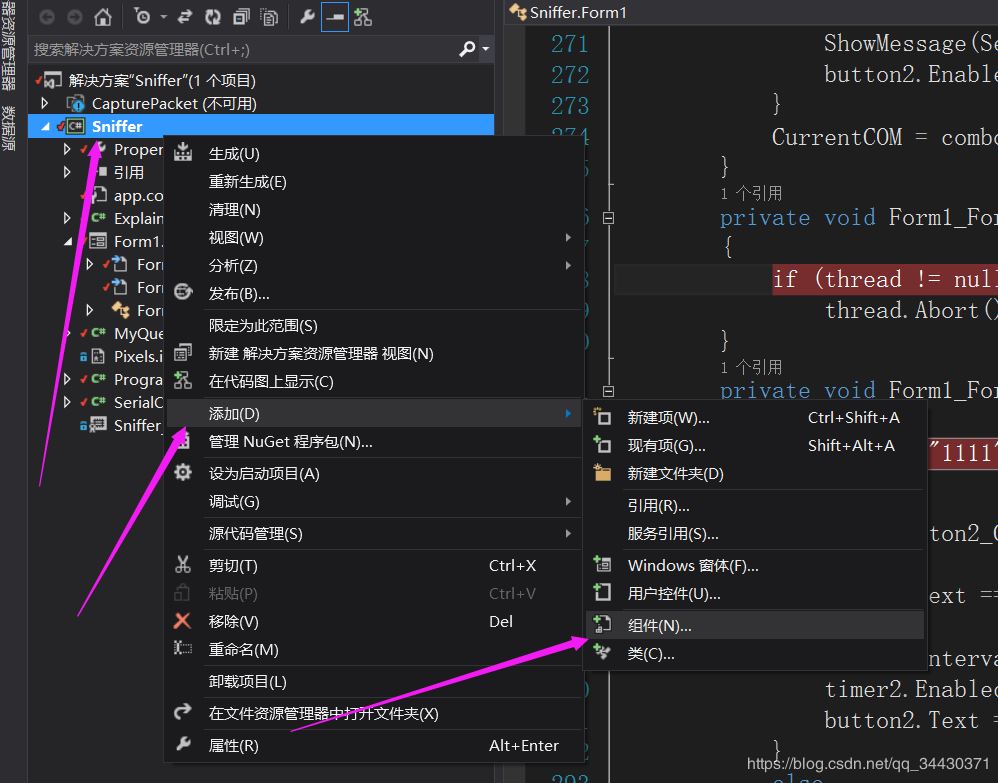The height and width of the screenshot is (783, 998).
Task: Select 剪切(T) to cut
Action: coord(374,565)
